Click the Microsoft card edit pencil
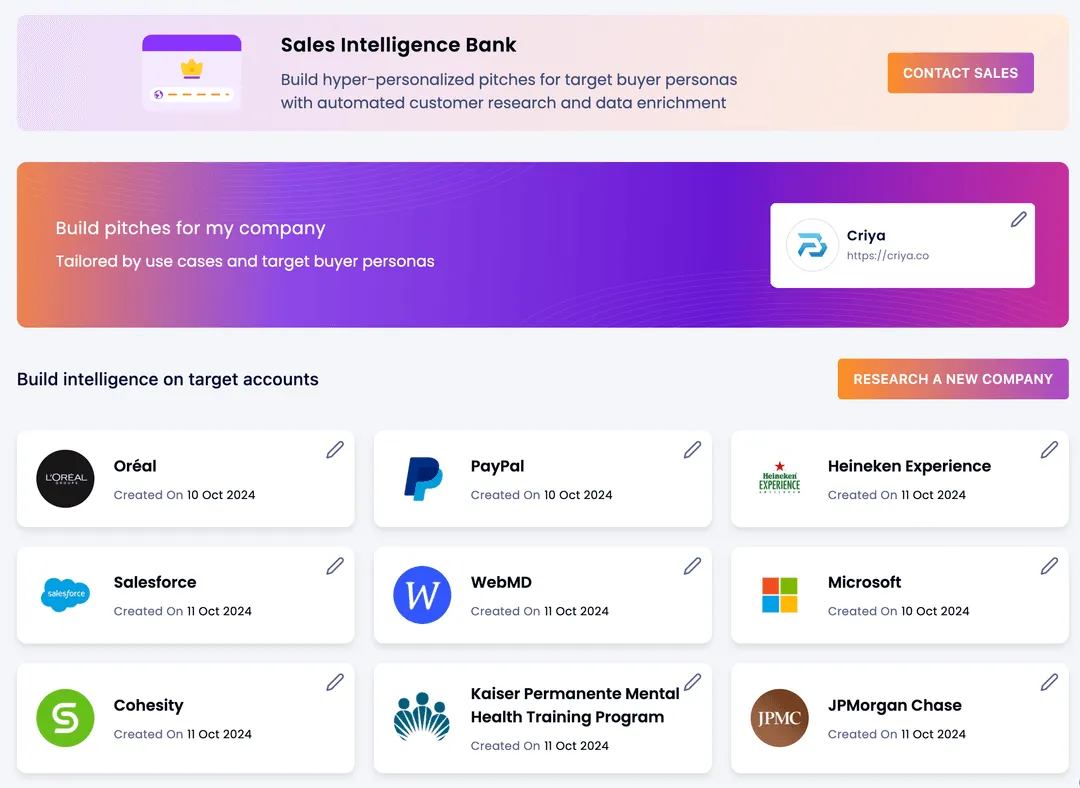 1049,566
